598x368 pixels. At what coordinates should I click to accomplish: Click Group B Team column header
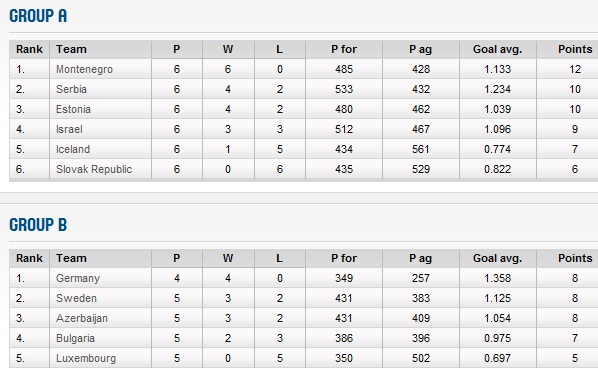pos(71,258)
